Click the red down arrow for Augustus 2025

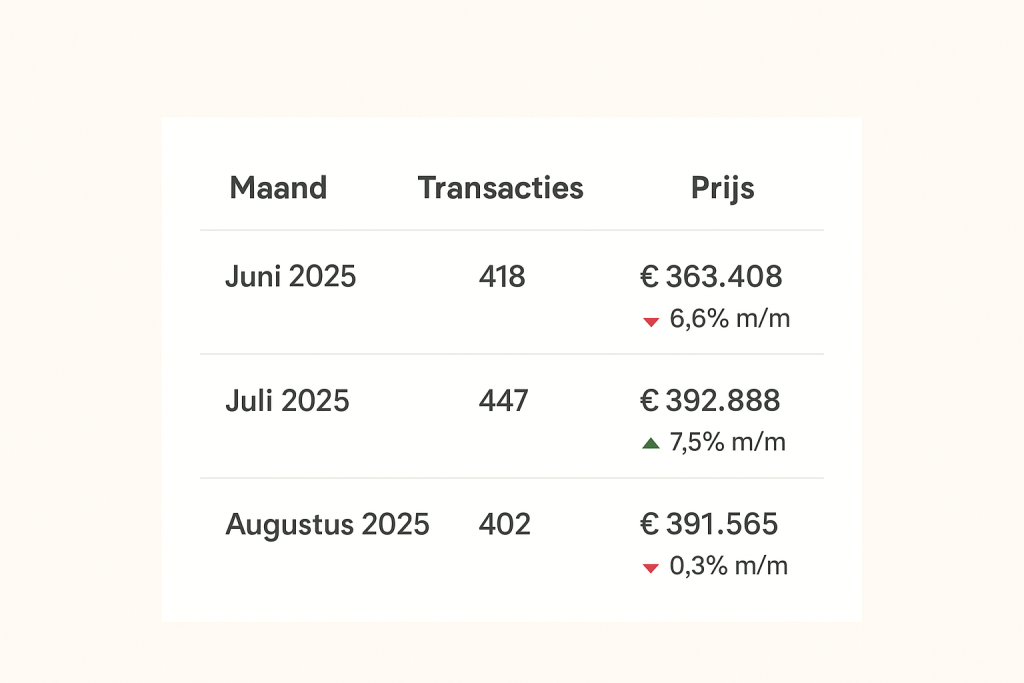pos(651,568)
